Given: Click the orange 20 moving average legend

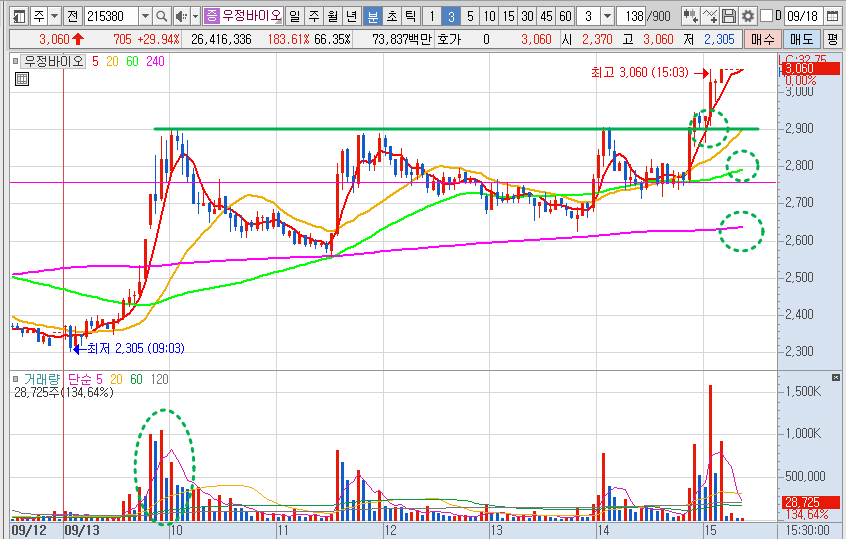Looking at the screenshot, I should click(112, 62).
